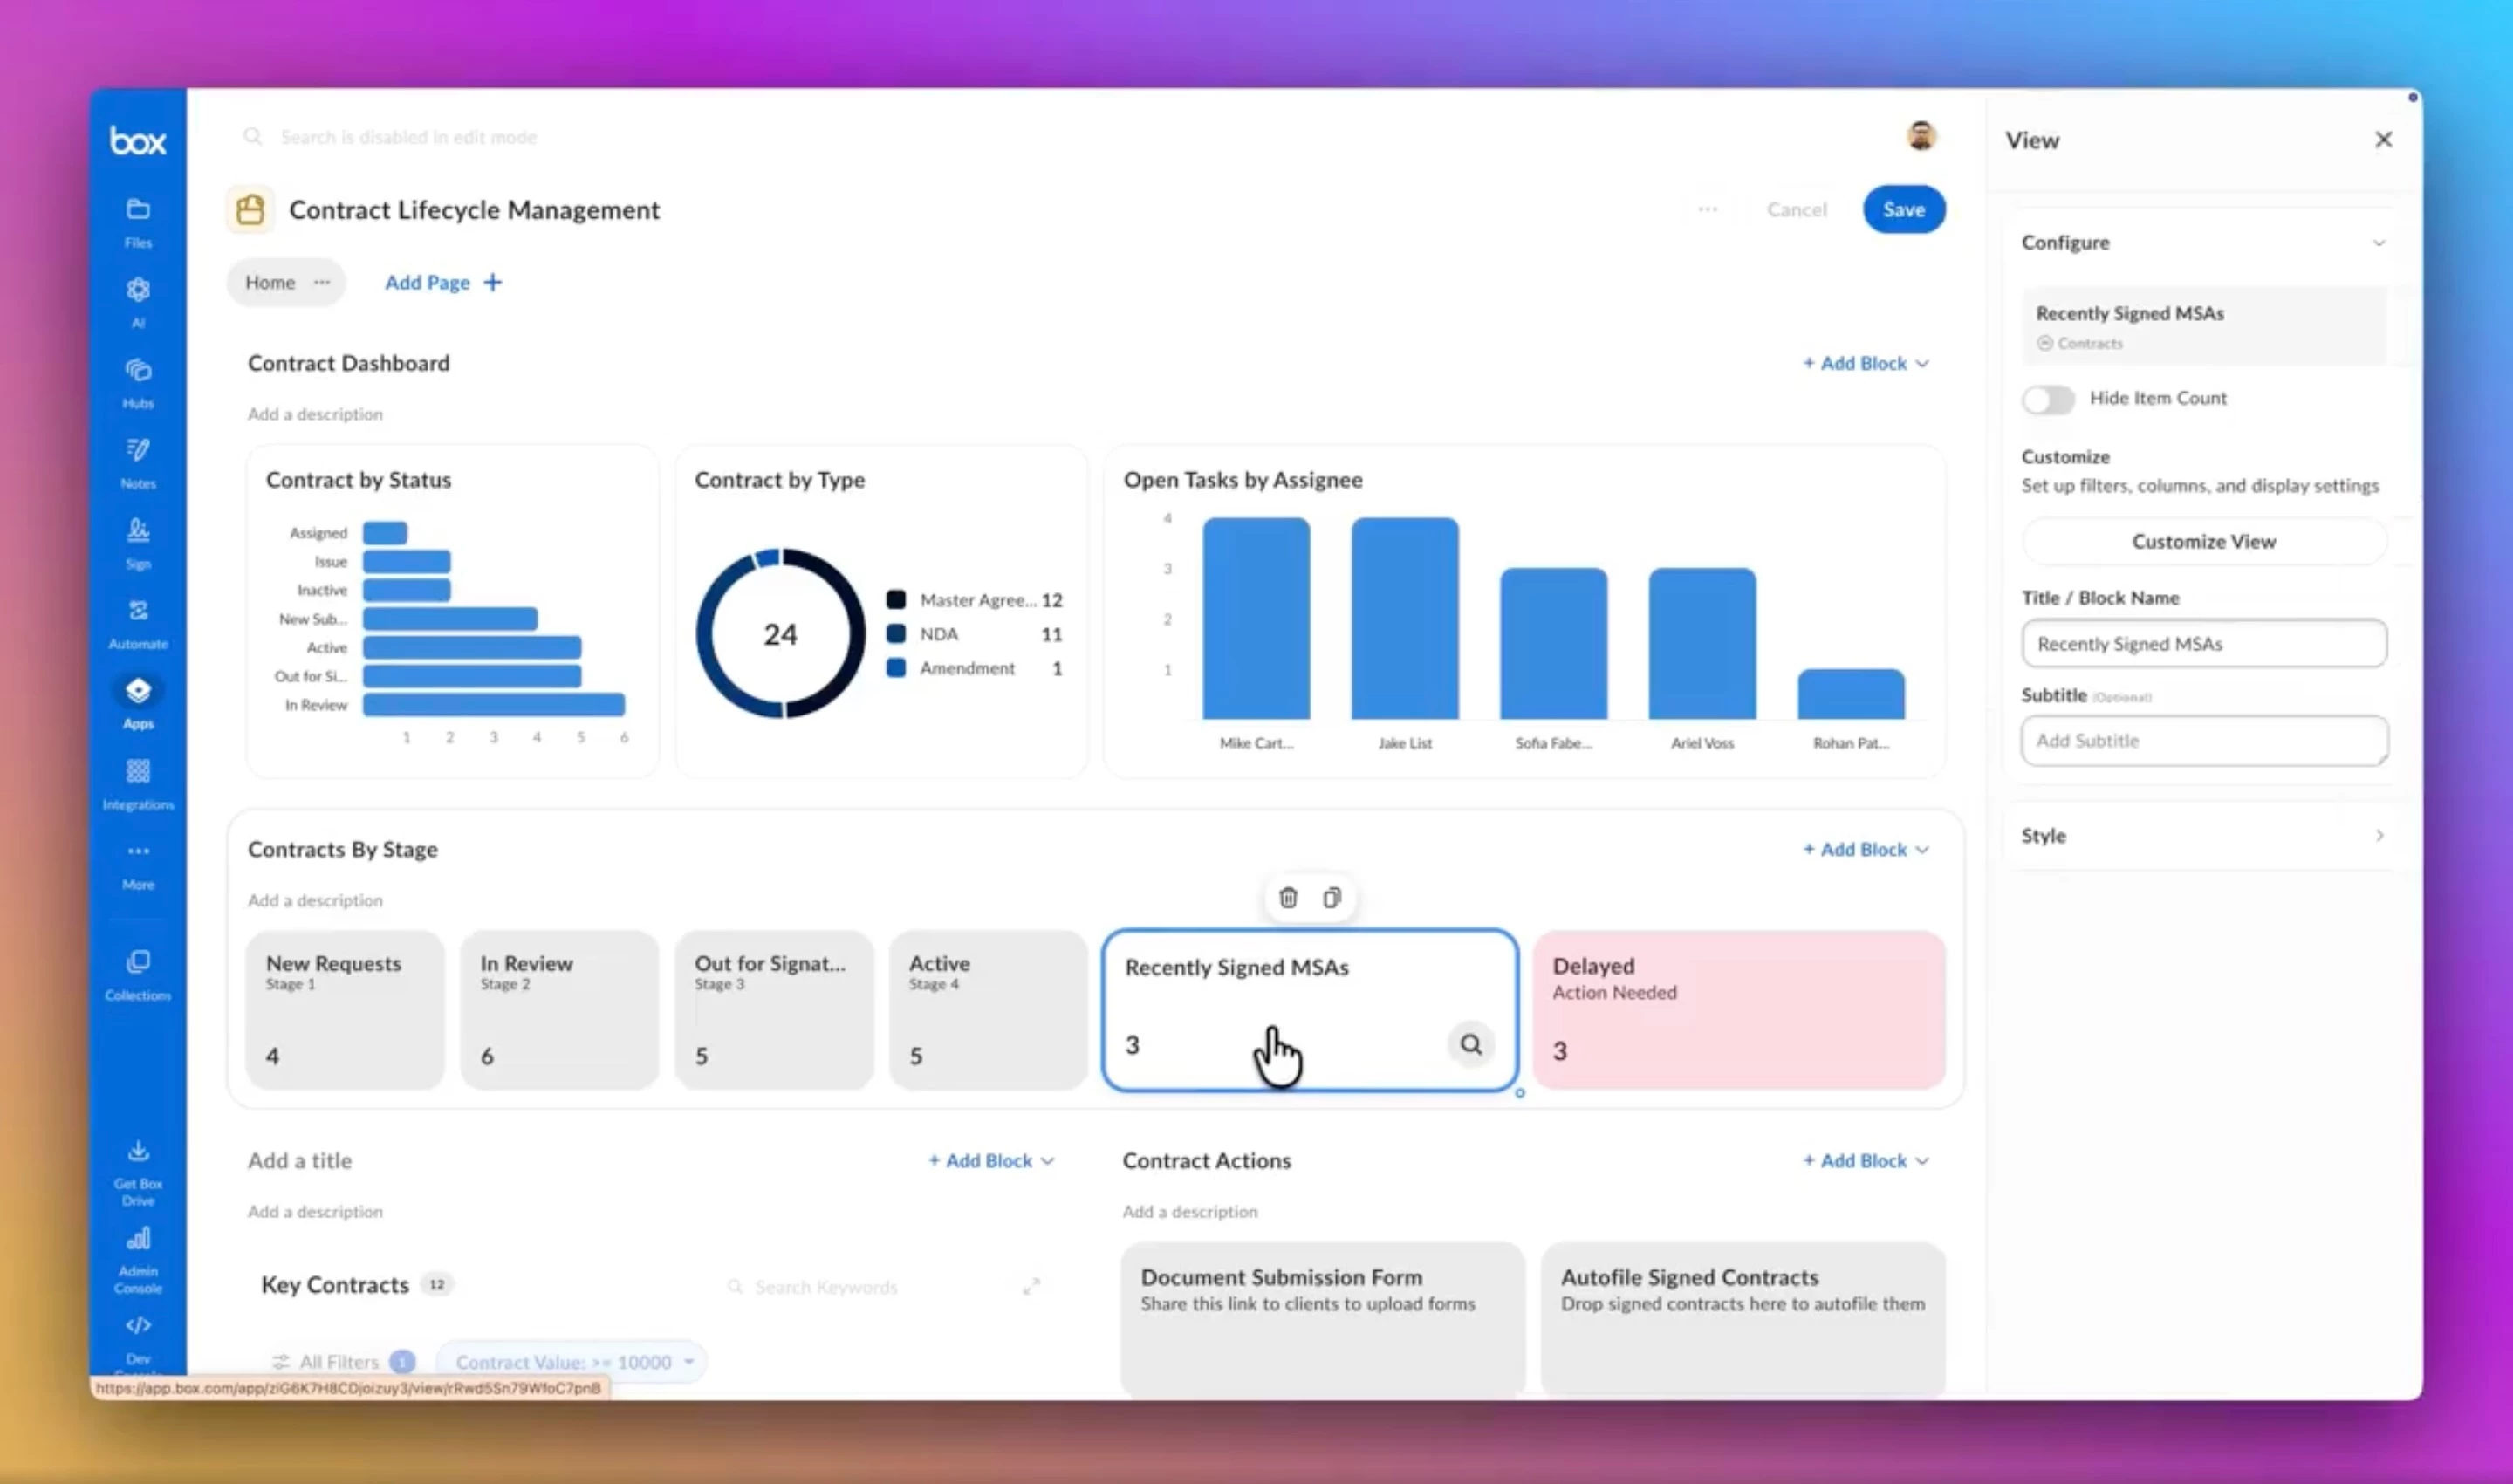Select the Active stage card

coord(988,1010)
